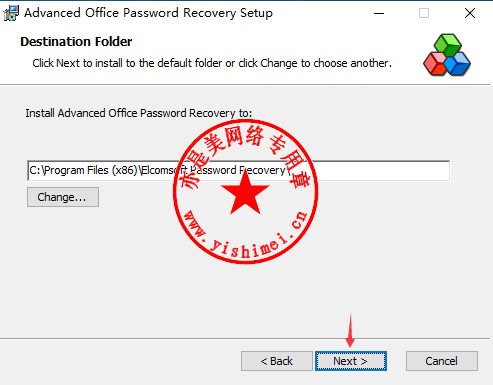Click the Destination Folder heading

point(76,42)
